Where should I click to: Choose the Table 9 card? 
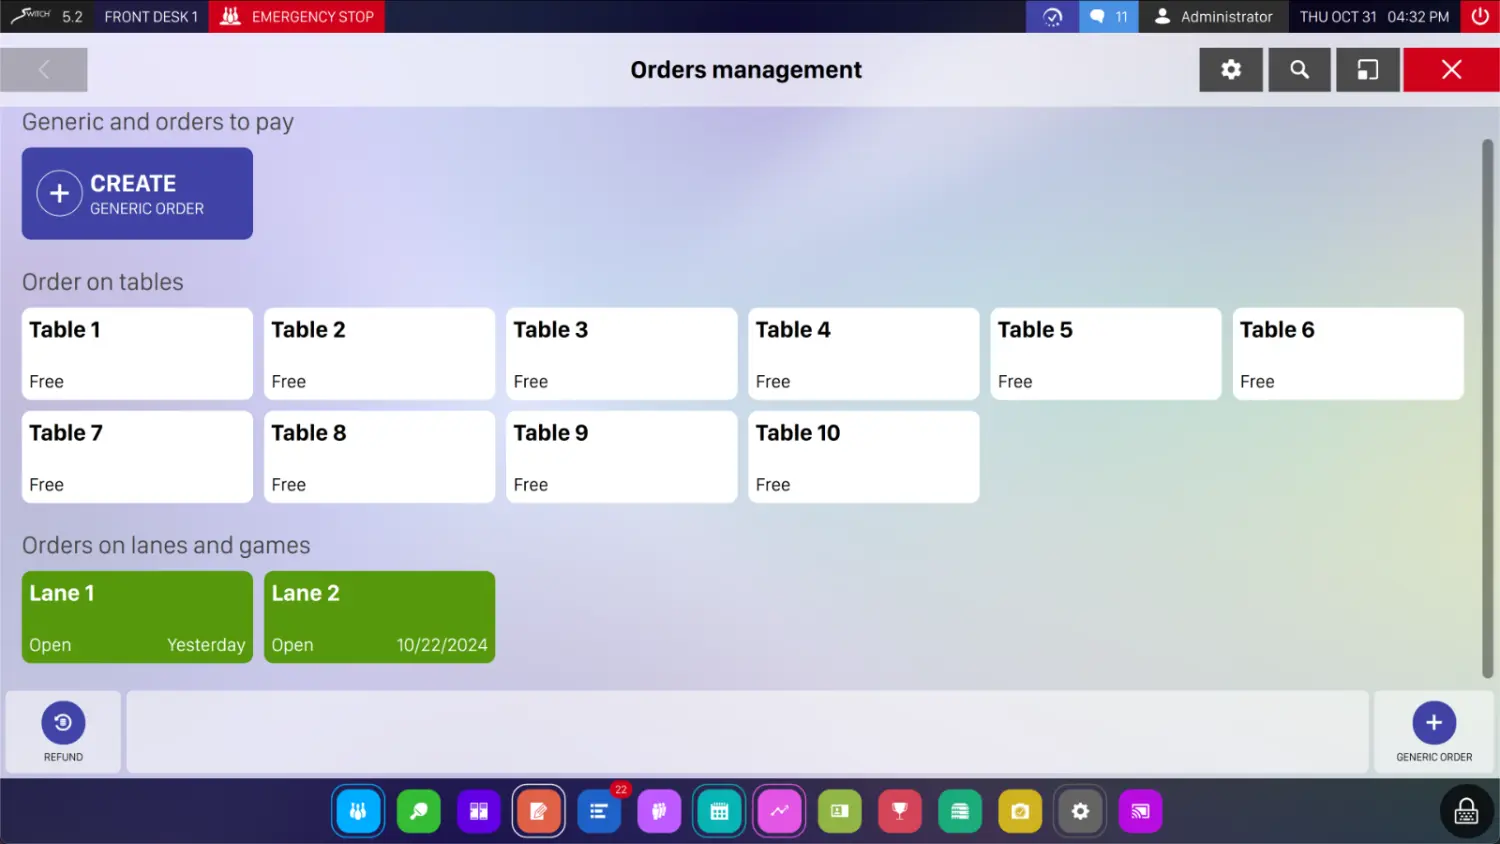click(622, 457)
